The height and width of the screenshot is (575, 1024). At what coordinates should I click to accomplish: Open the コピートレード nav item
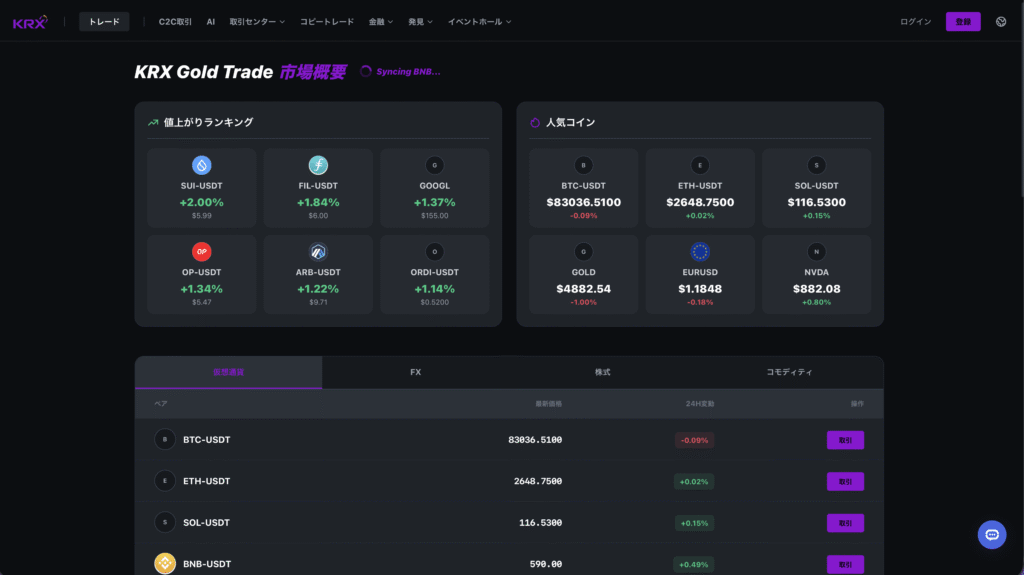point(327,22)
